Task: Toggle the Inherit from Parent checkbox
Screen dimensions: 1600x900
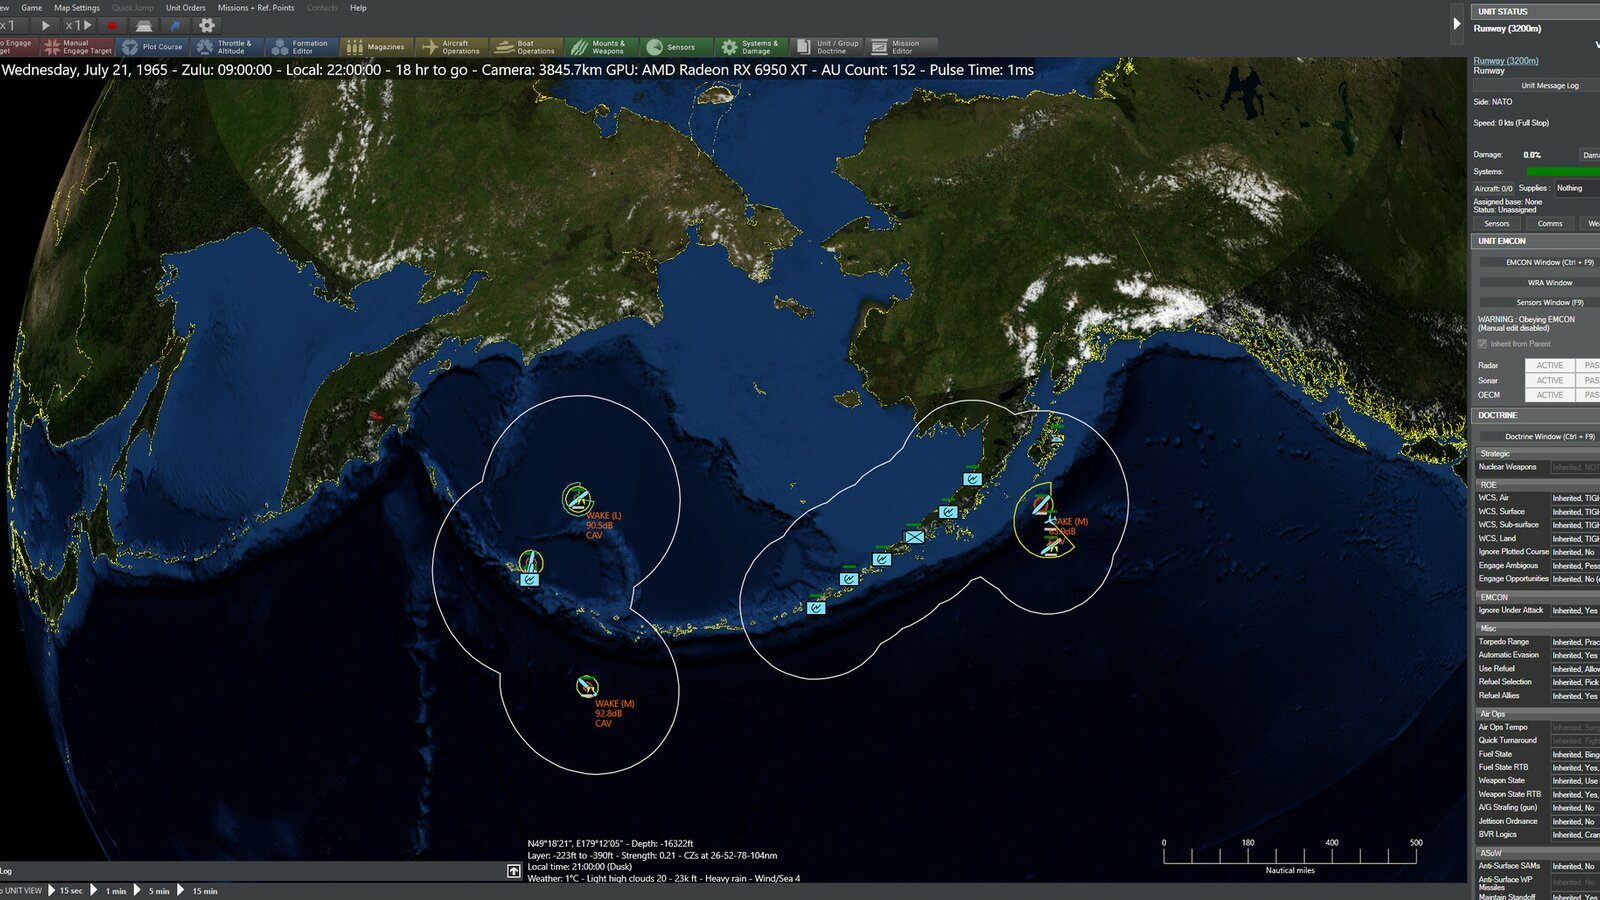Action: [x=1483, y=344]
